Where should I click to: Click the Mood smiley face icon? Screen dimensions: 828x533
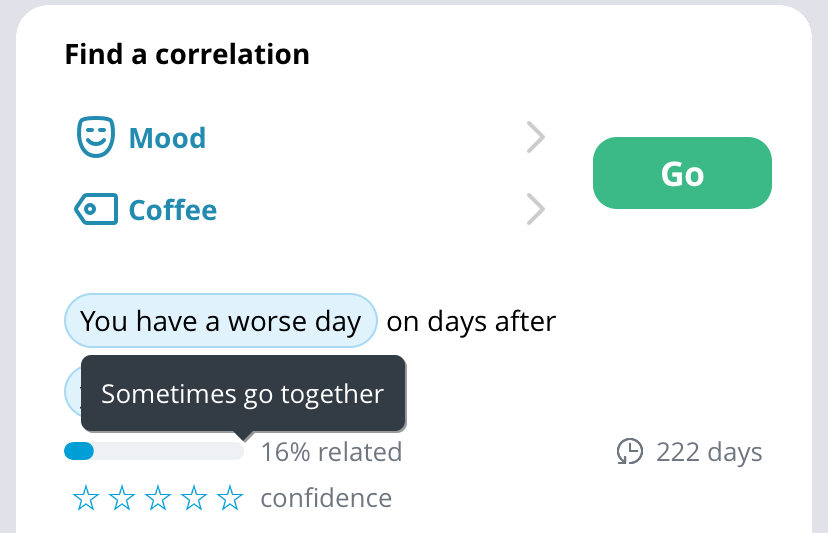coord(96,137)
